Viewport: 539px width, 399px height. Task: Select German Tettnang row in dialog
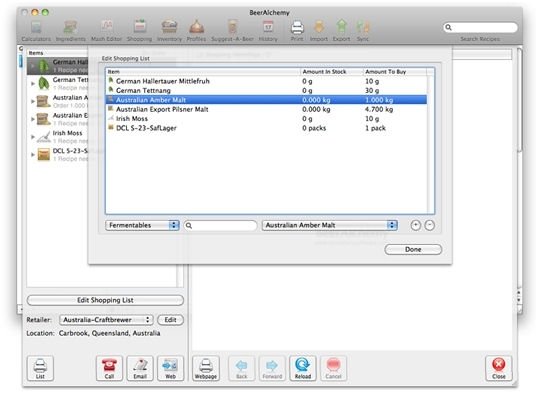click(266, 90)
